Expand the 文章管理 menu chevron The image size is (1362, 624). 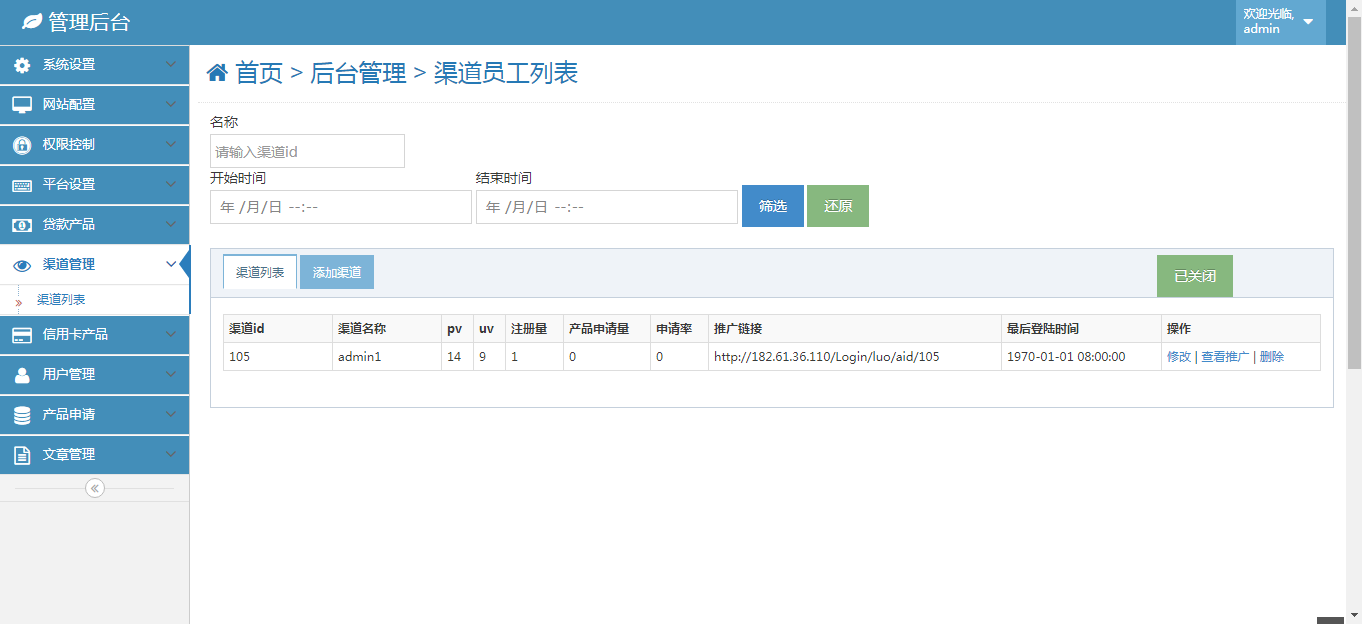[171, 454]
